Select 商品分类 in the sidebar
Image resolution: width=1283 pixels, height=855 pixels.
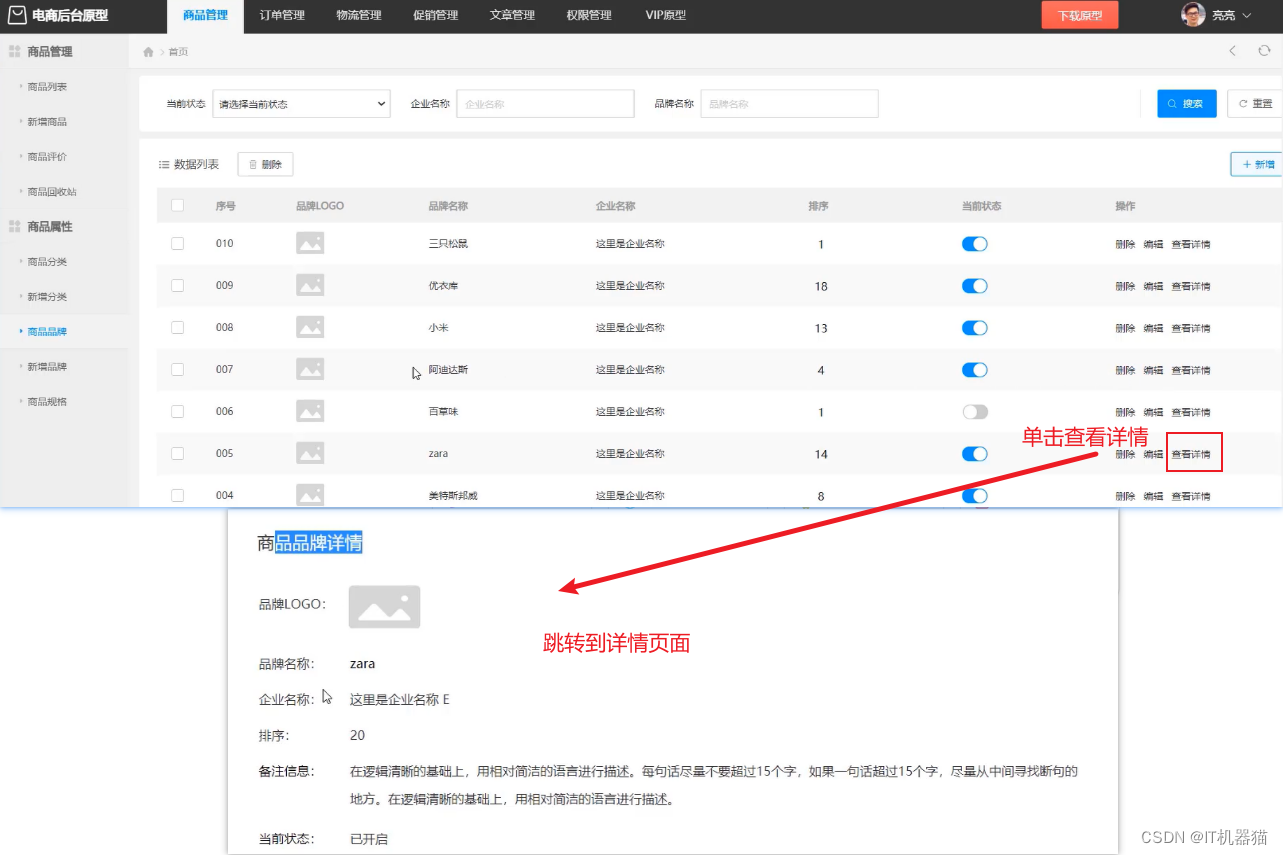click(47, 262)
